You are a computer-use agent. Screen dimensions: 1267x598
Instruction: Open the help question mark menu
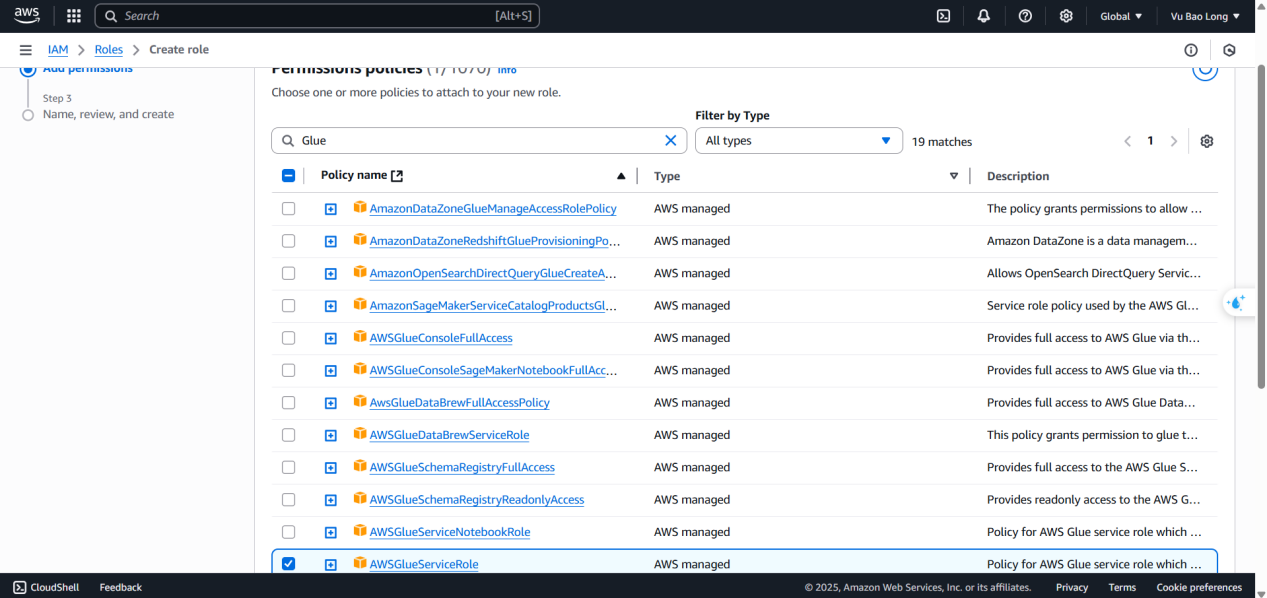1025,16
